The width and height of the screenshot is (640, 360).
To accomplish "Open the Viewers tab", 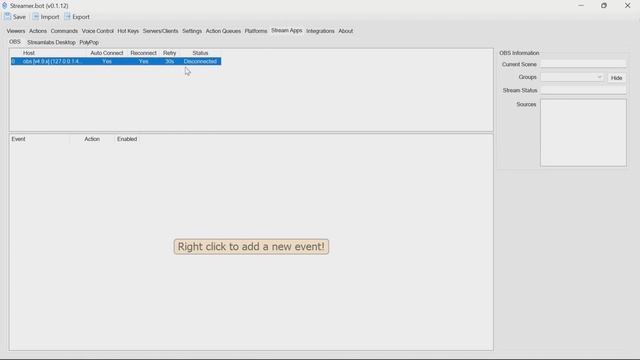I will 16,31.
